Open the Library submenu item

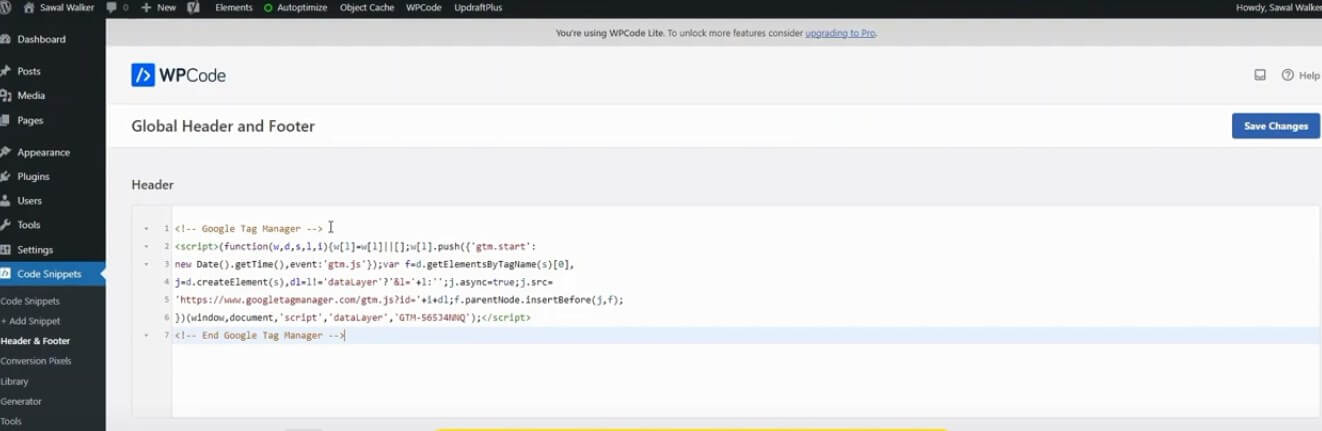14,381
